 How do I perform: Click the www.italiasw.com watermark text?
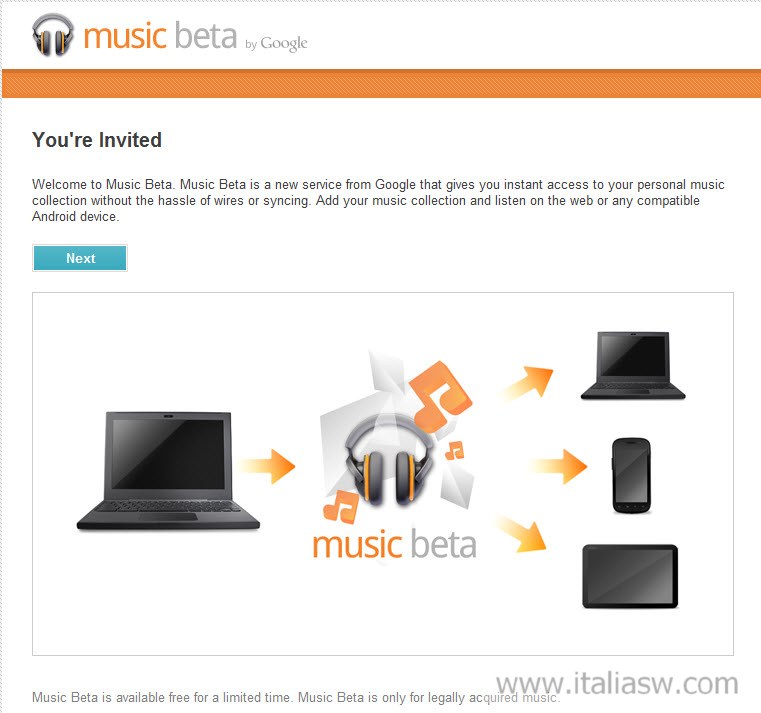tap(617, 683)
